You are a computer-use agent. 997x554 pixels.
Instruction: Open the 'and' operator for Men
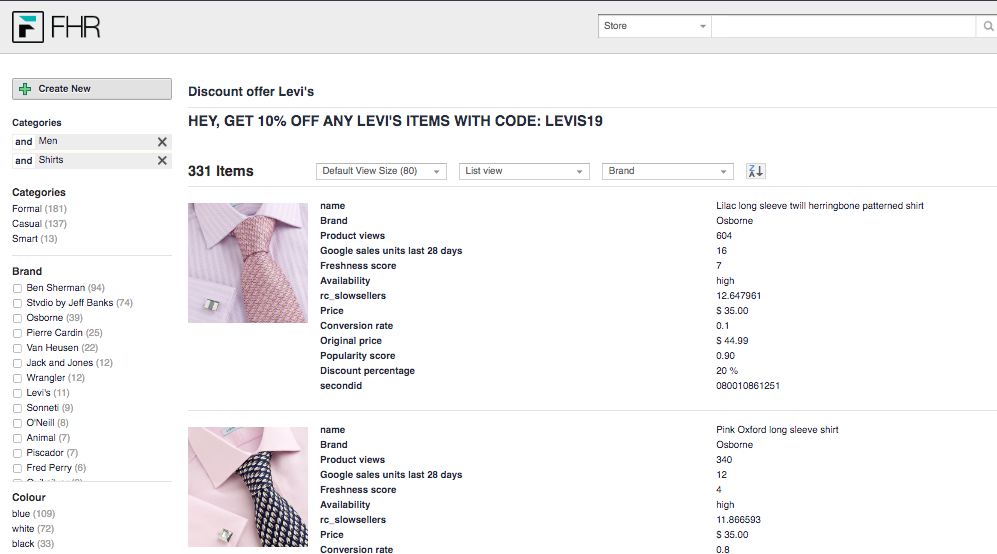24,142
